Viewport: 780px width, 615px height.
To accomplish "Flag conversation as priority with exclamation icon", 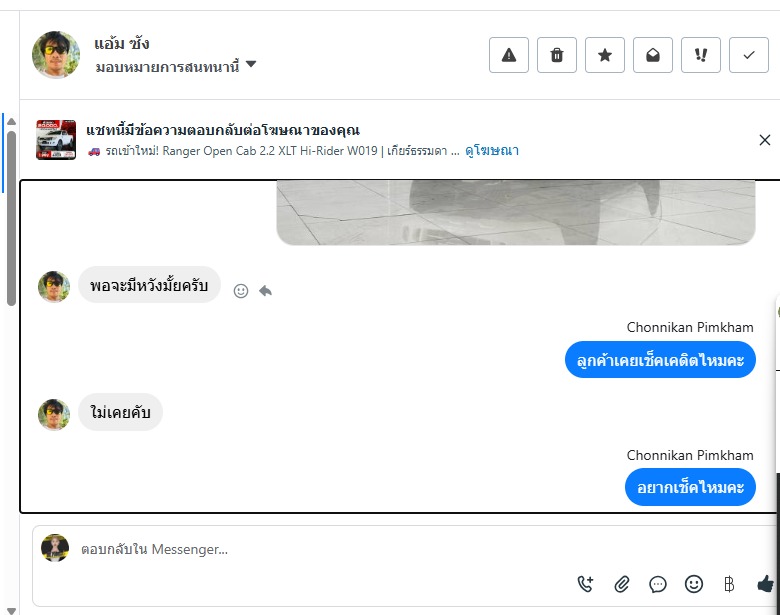I will point(701,56).
